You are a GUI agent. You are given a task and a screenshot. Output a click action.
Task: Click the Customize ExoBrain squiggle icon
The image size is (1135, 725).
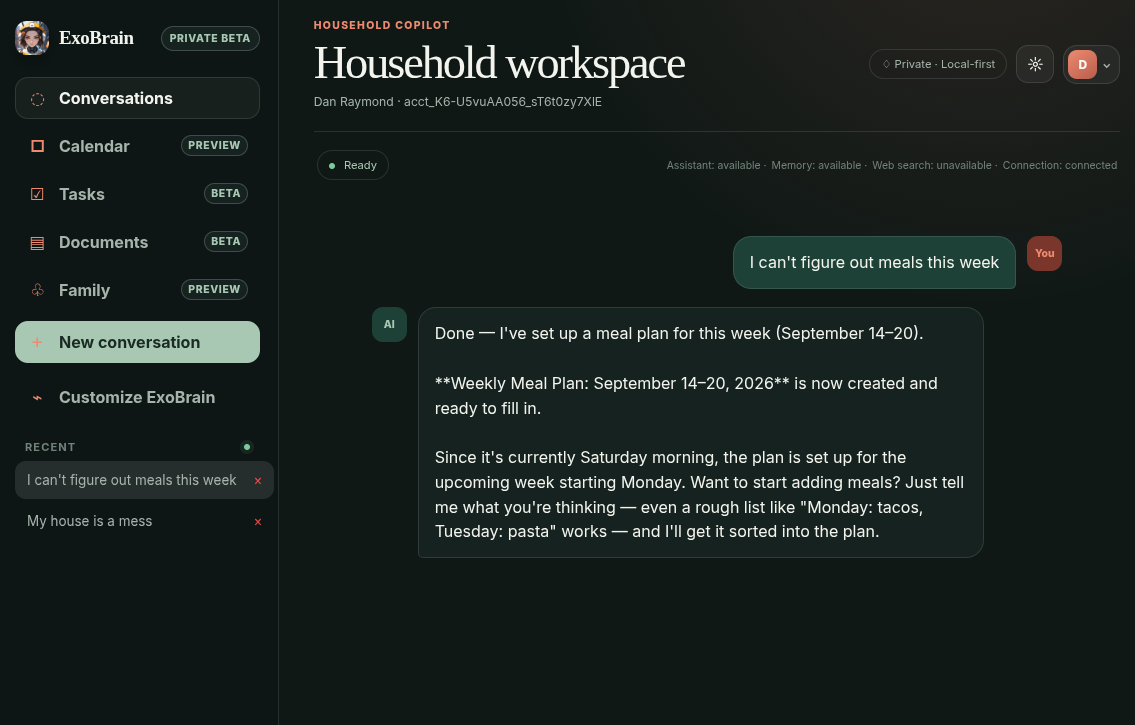click(x=38, y=397)
